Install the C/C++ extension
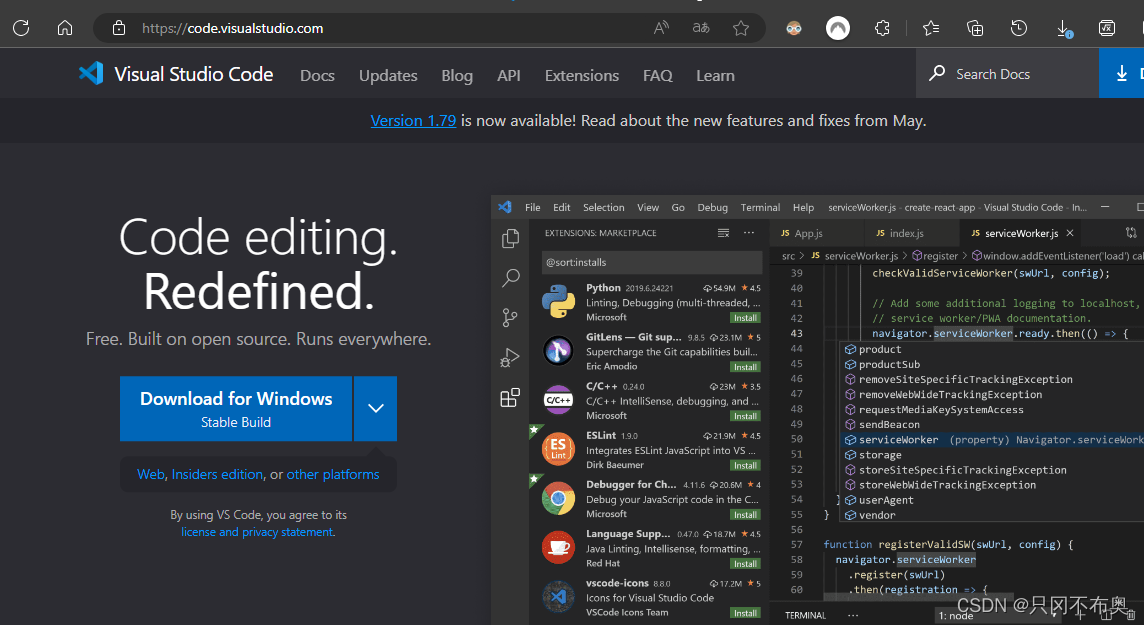This screenshot has height=625, width=1144. (x=745, y=416)
